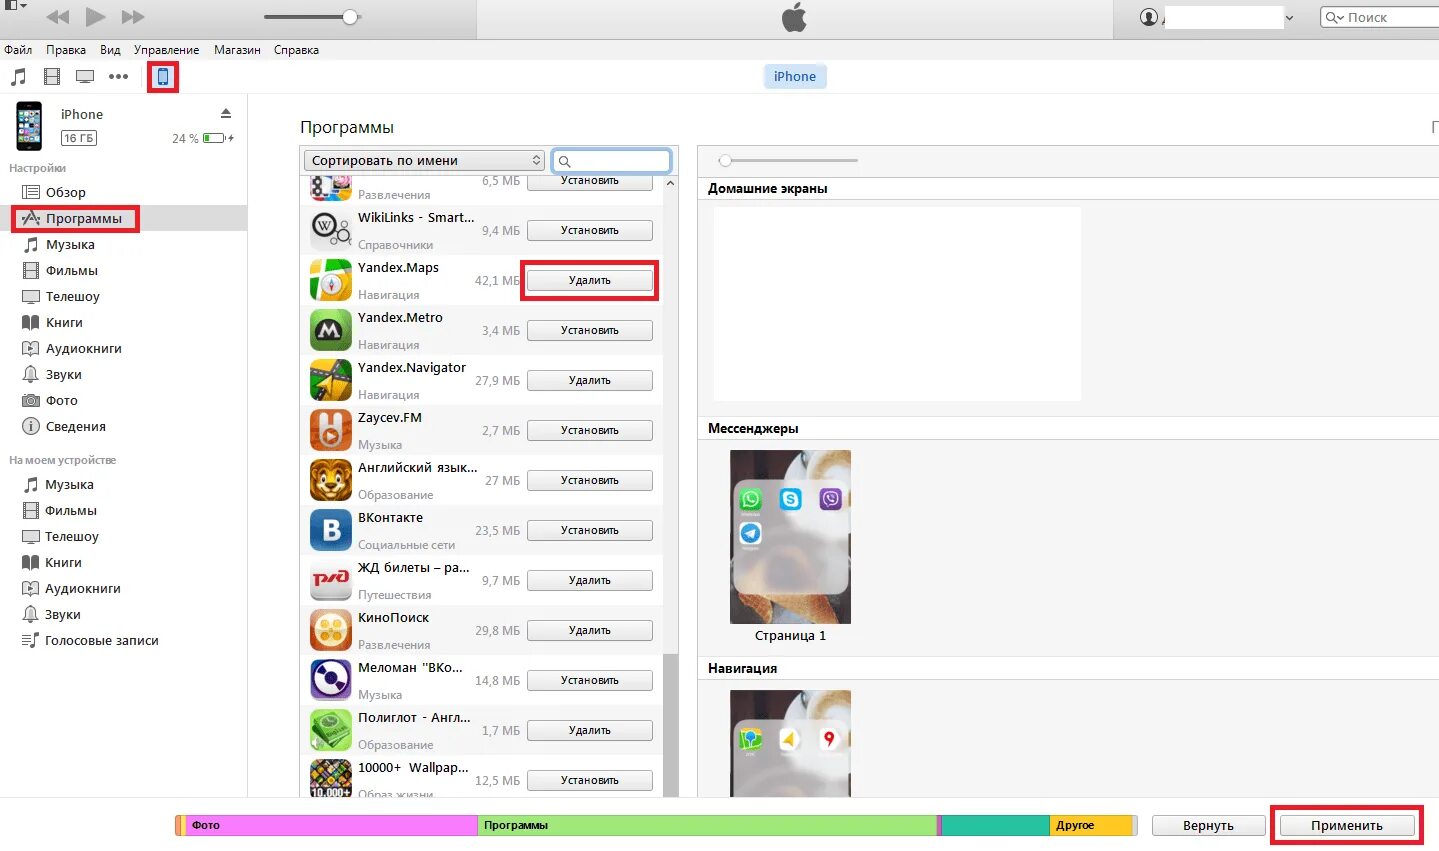Open the TV shows library icon

pyautogui.click(x=85, y=76)
